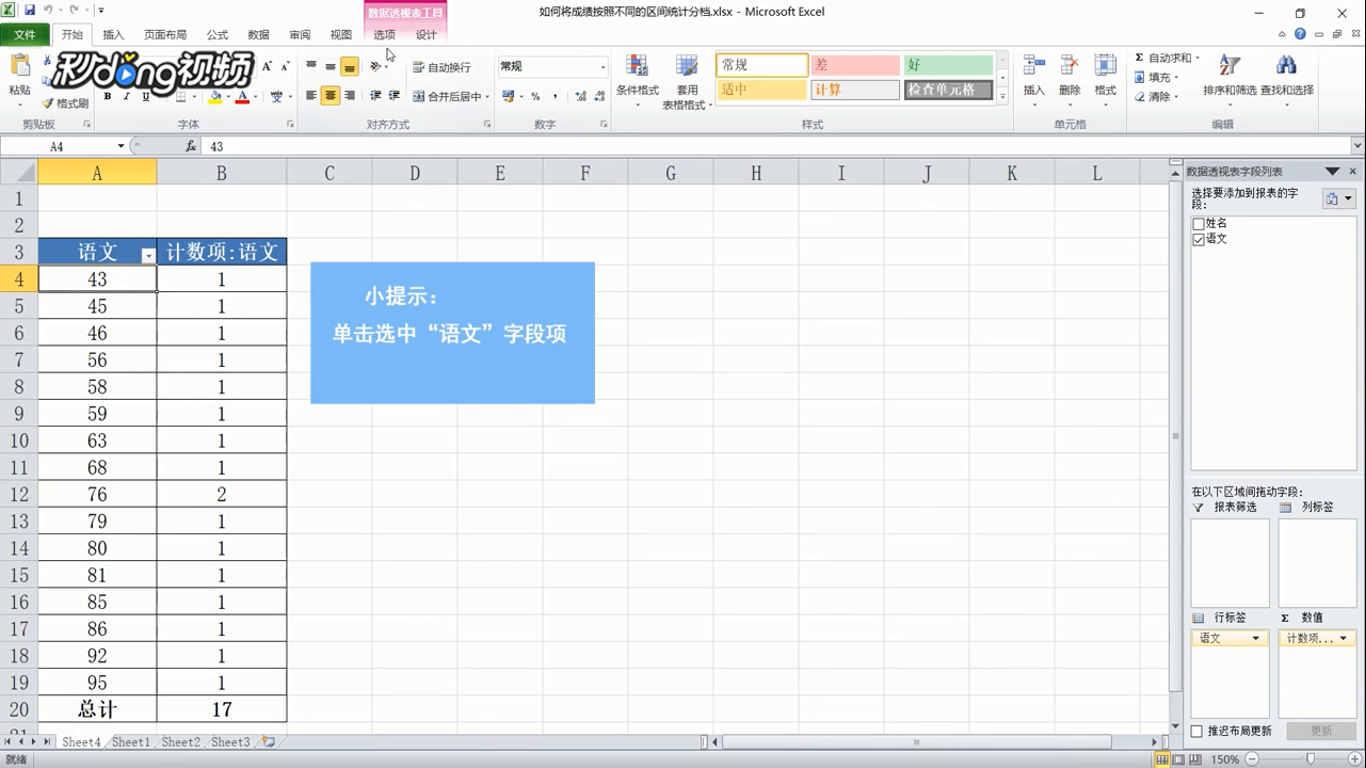
Task: Open the 填充 fill dropdown
Action: [x=1177, y=77]
